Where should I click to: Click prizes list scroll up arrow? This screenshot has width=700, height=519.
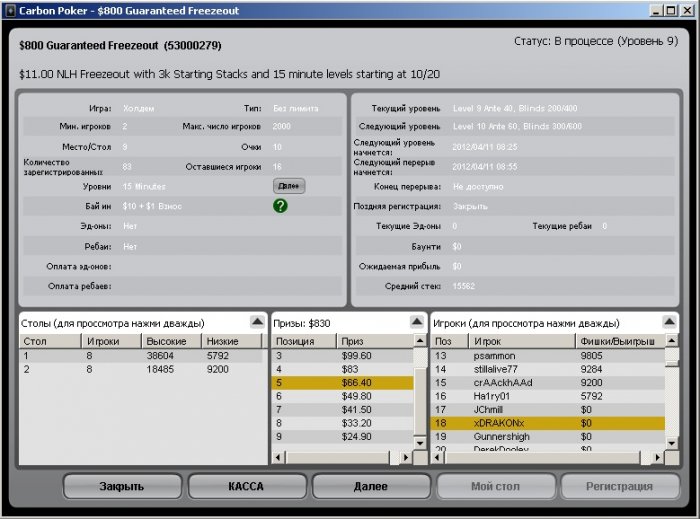pos(420,341)
